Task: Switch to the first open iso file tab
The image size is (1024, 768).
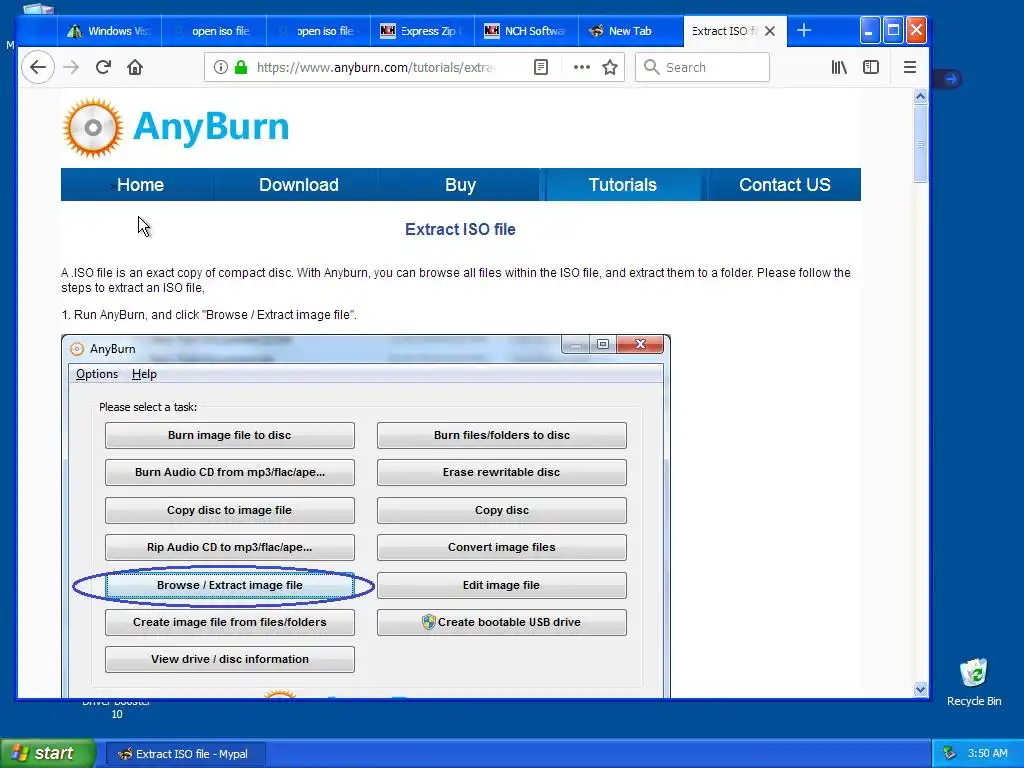Action: tap(214, 31)
